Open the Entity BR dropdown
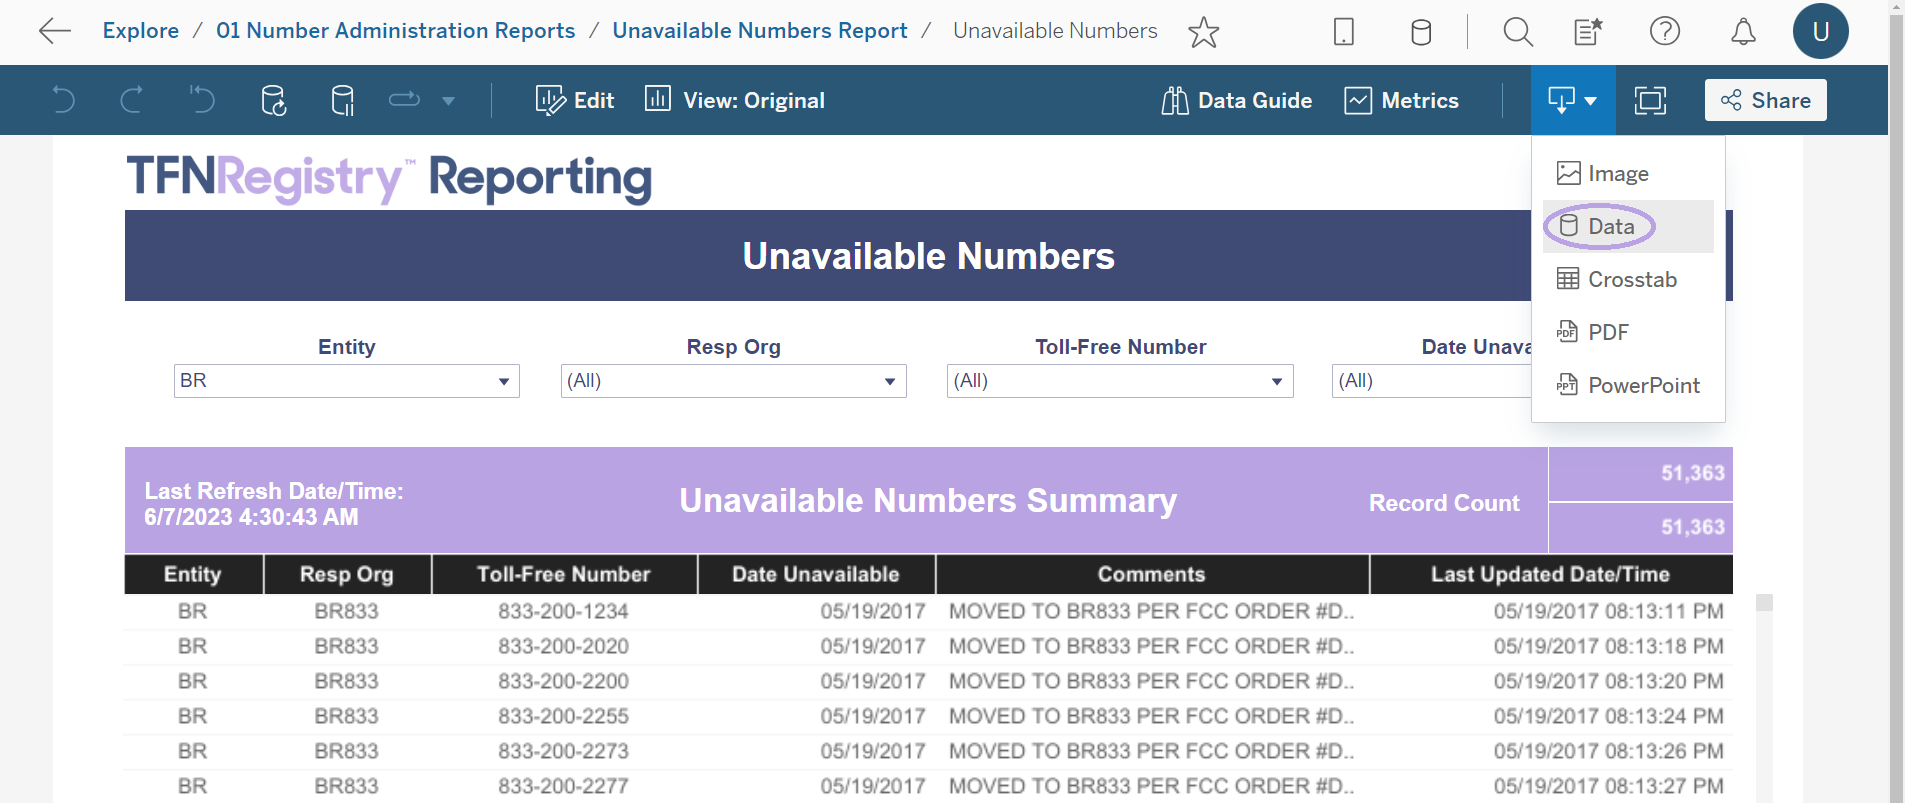The width and height of the screenshot is (1905, 803). click(x=346, y=381)
